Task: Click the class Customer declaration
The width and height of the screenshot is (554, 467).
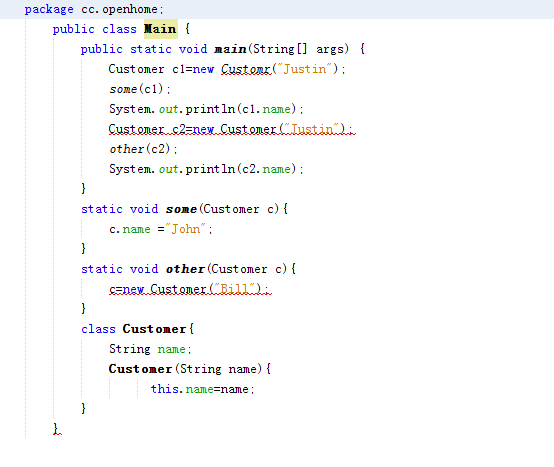Action: [x=137, y=329]
